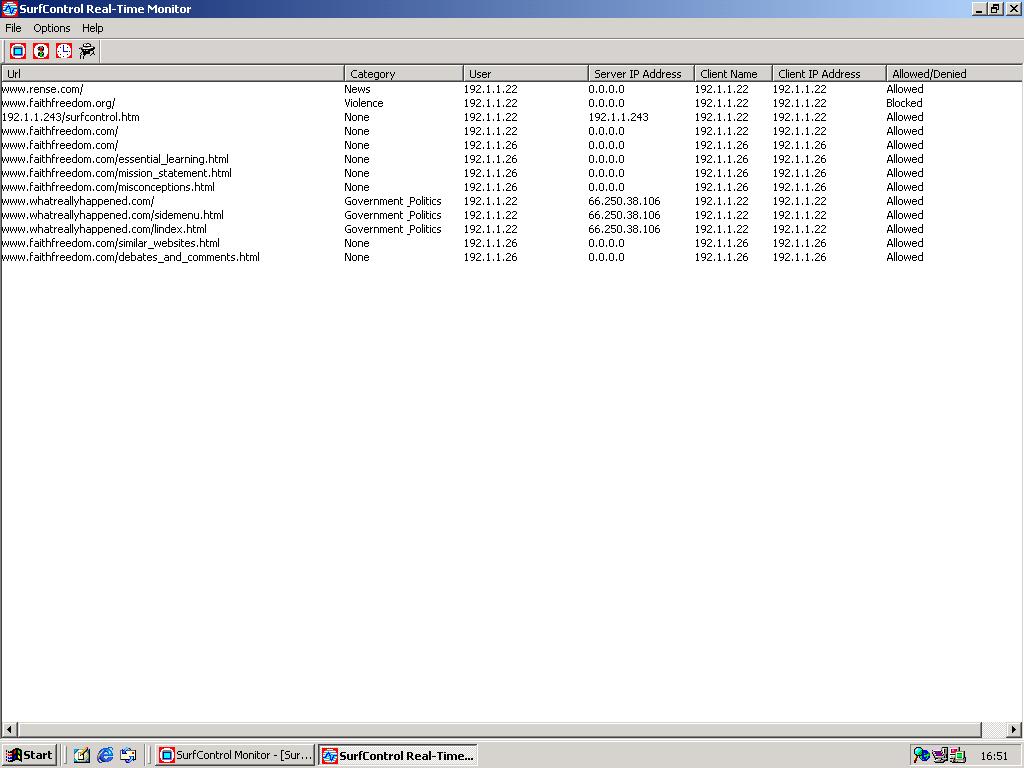Select the mission_statement.html url row
Screen dimensions: 1024x768
click(116, 173)
